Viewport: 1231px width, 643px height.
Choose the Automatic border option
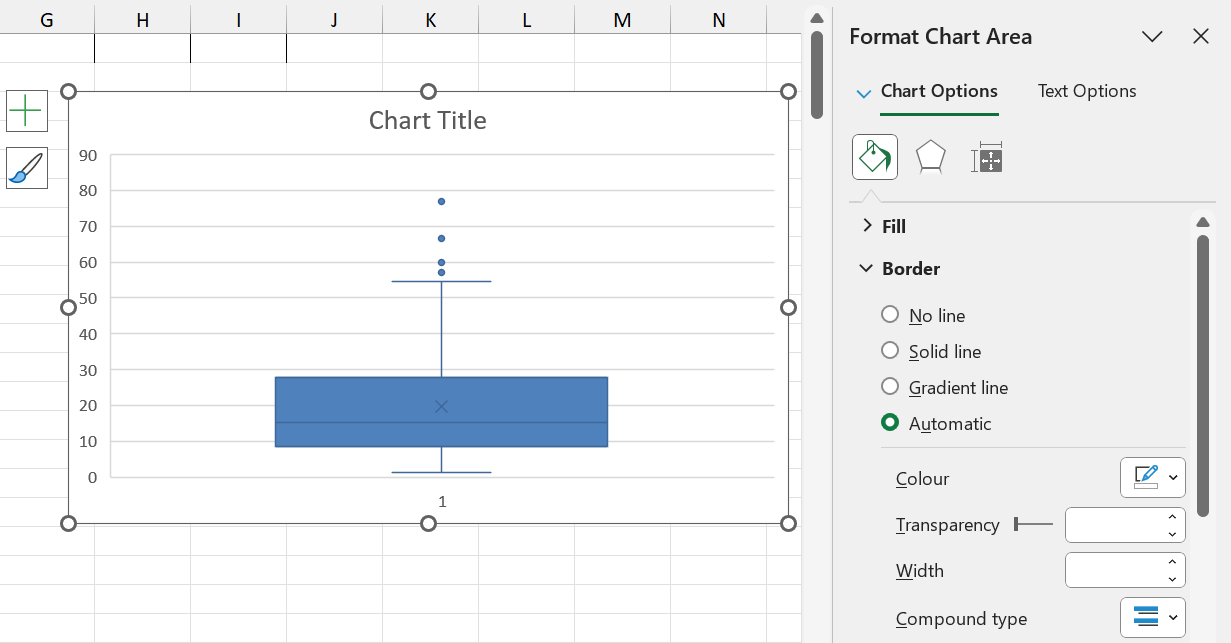pyautogui.click(x=890, y=423)
